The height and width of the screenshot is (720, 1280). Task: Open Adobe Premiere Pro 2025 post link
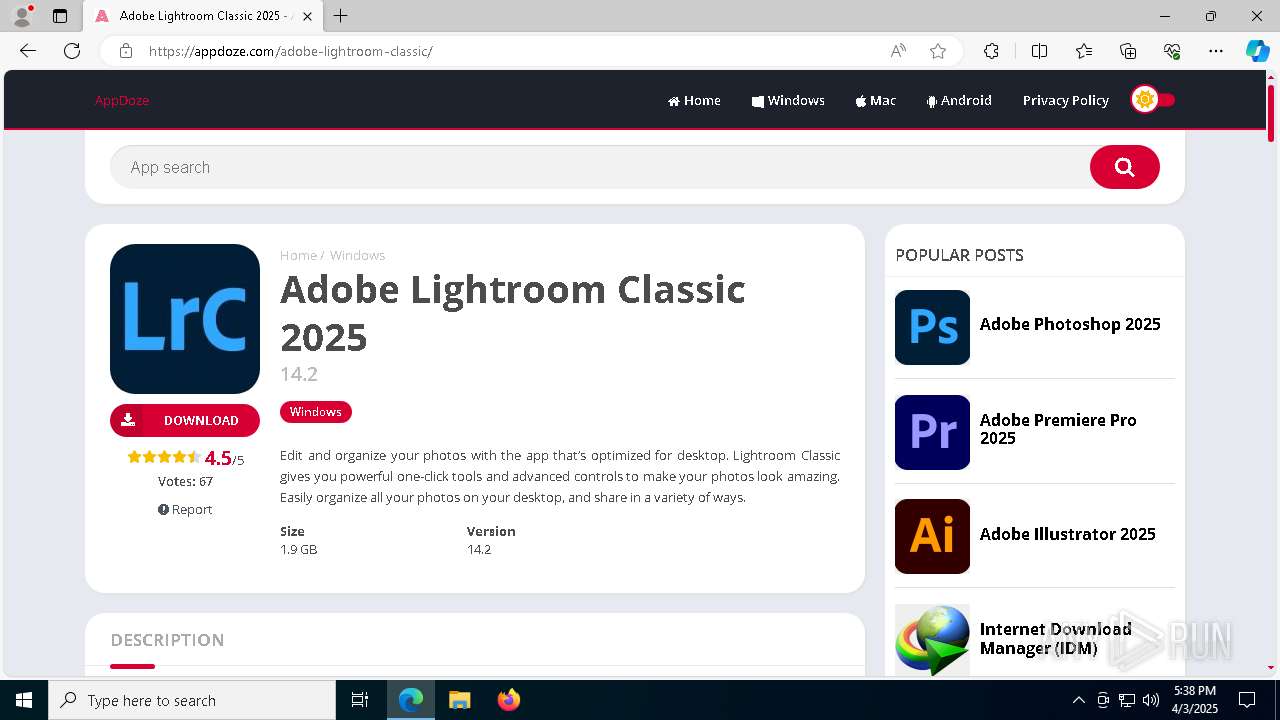1058,429
